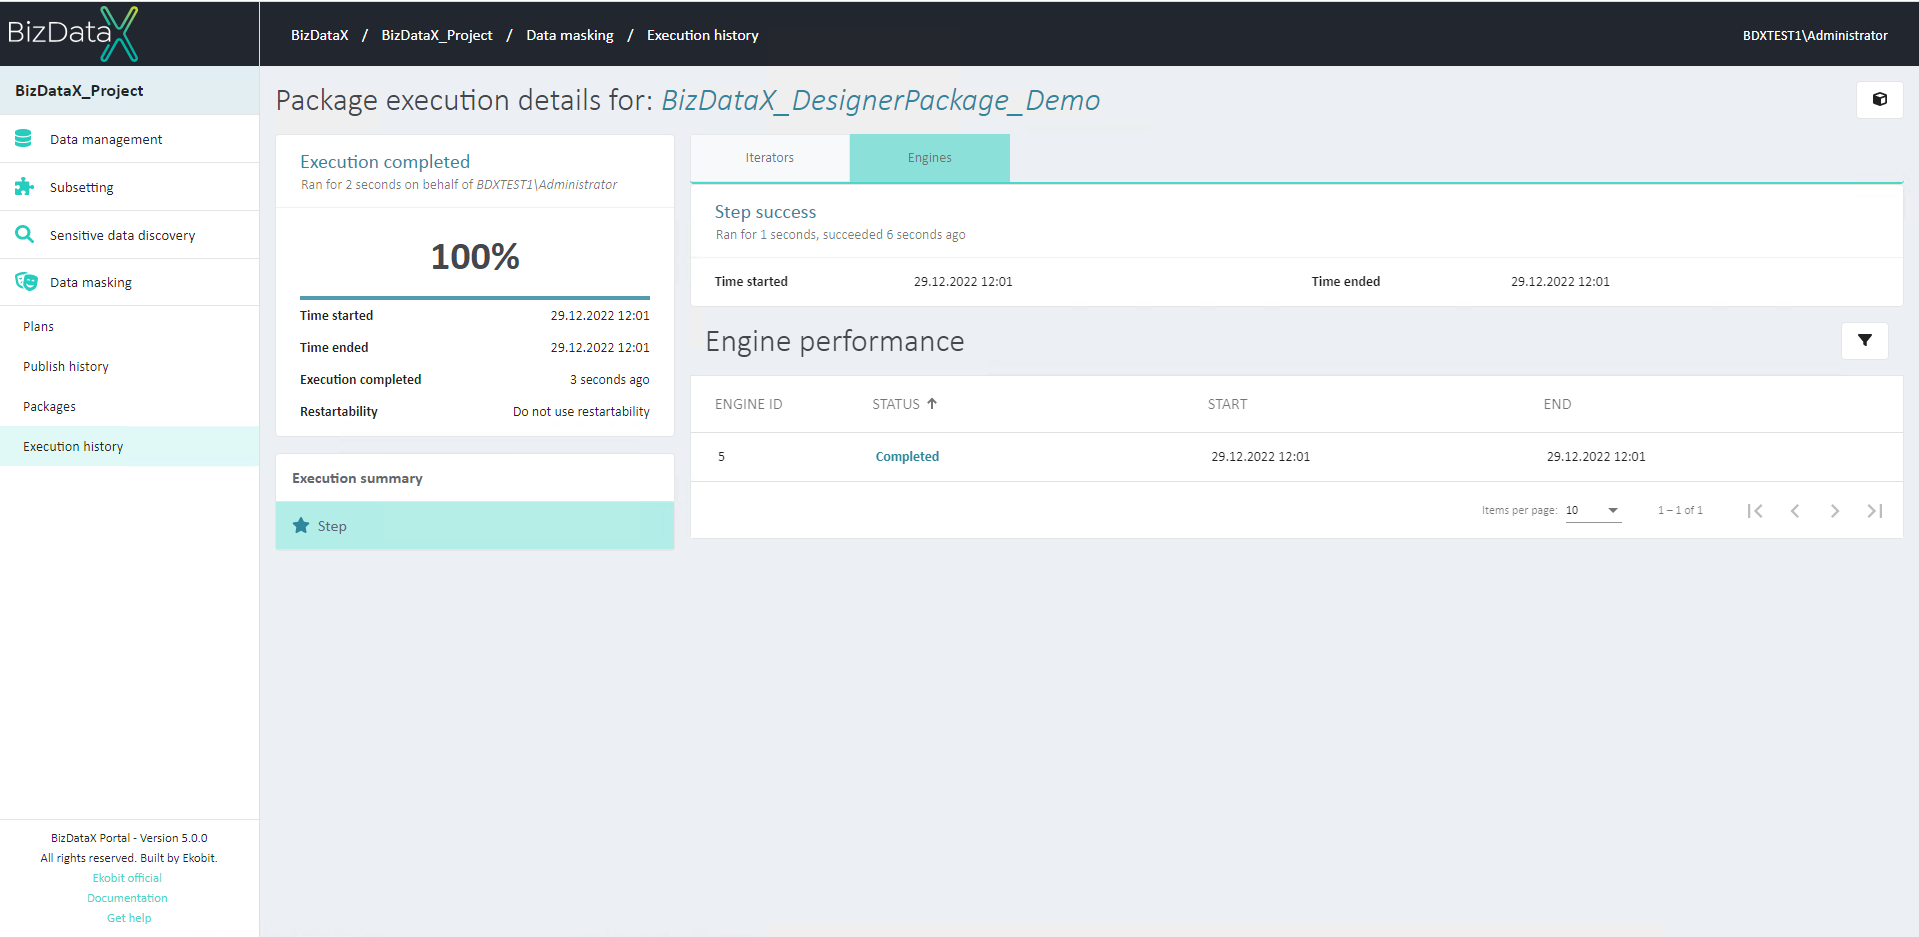Click the BizDataX_DesignerPackage_Demo title
Image resolution: width=1919 pixels, height=937 pixels.
(881, 100)
